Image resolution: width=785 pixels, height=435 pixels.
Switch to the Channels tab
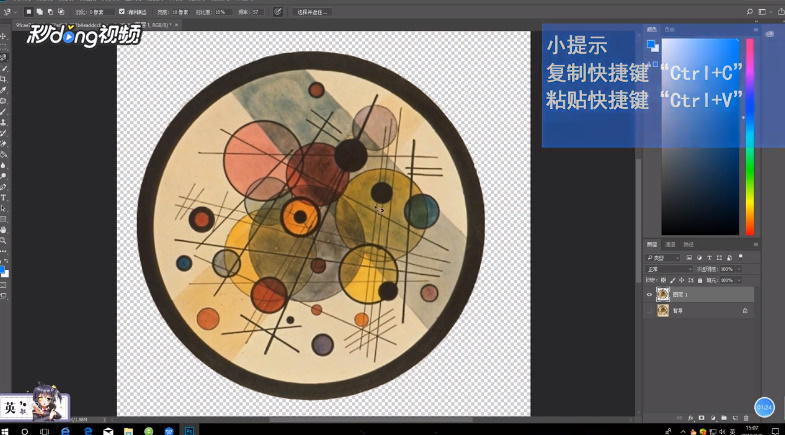tap(670, 244)
